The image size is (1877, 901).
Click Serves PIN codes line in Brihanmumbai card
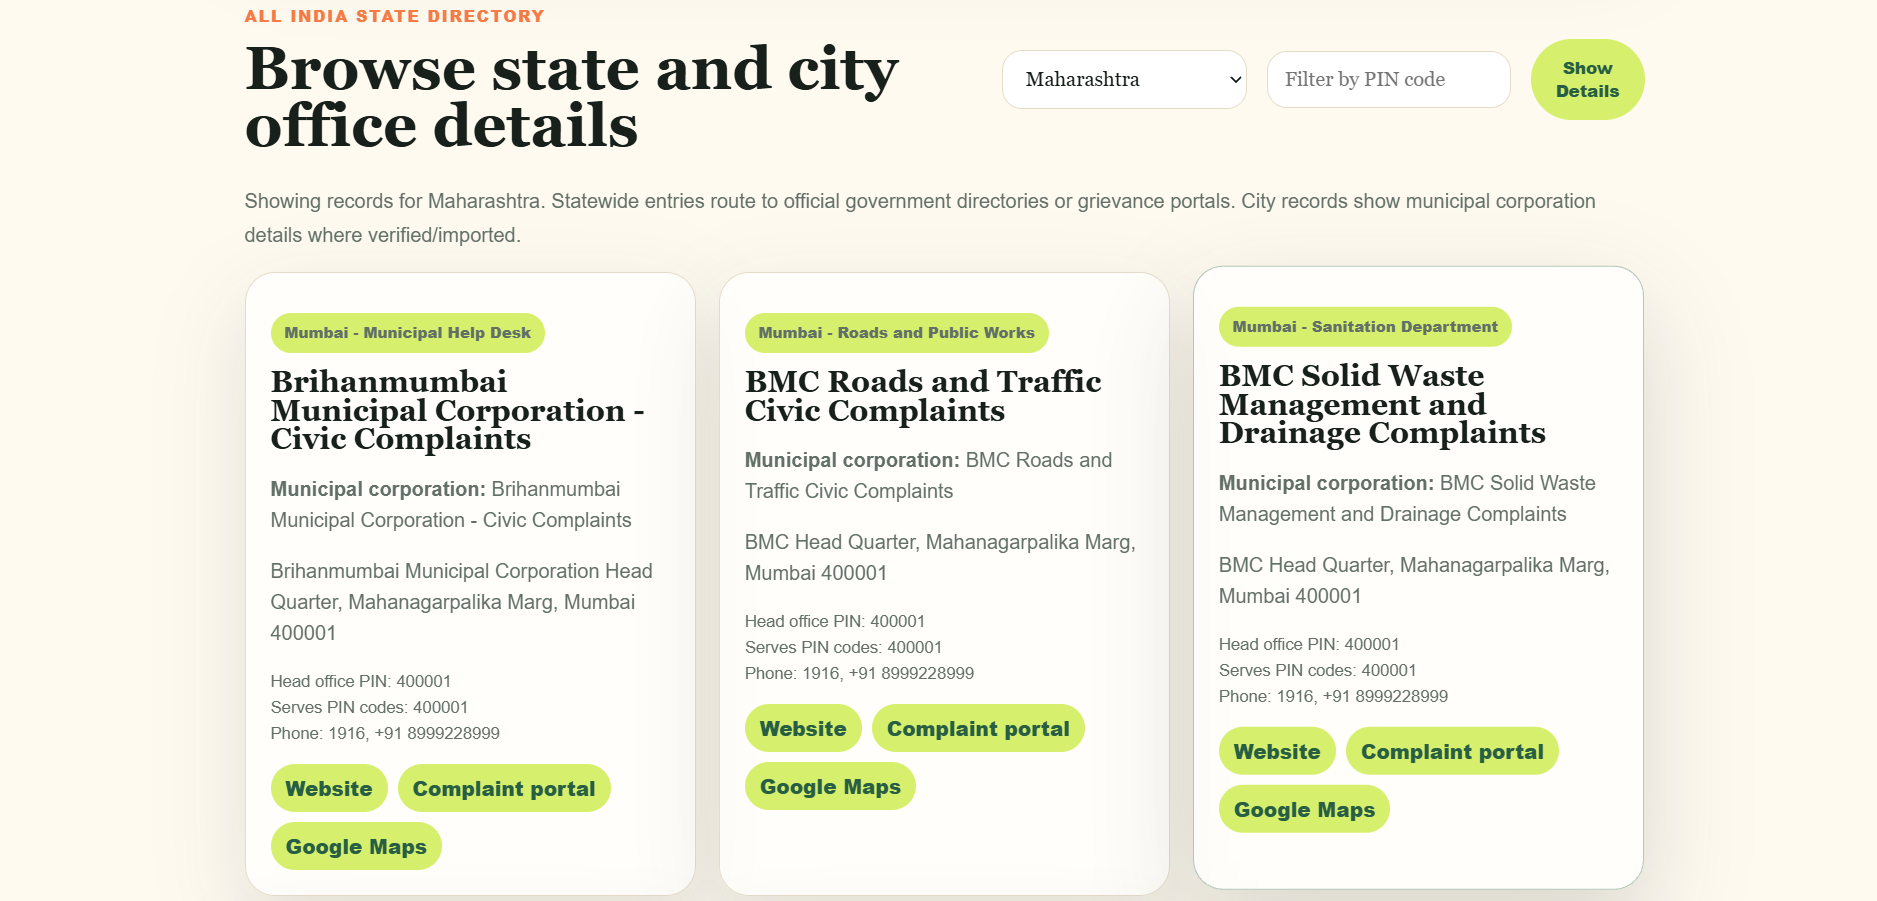click(x=369, y=707)
